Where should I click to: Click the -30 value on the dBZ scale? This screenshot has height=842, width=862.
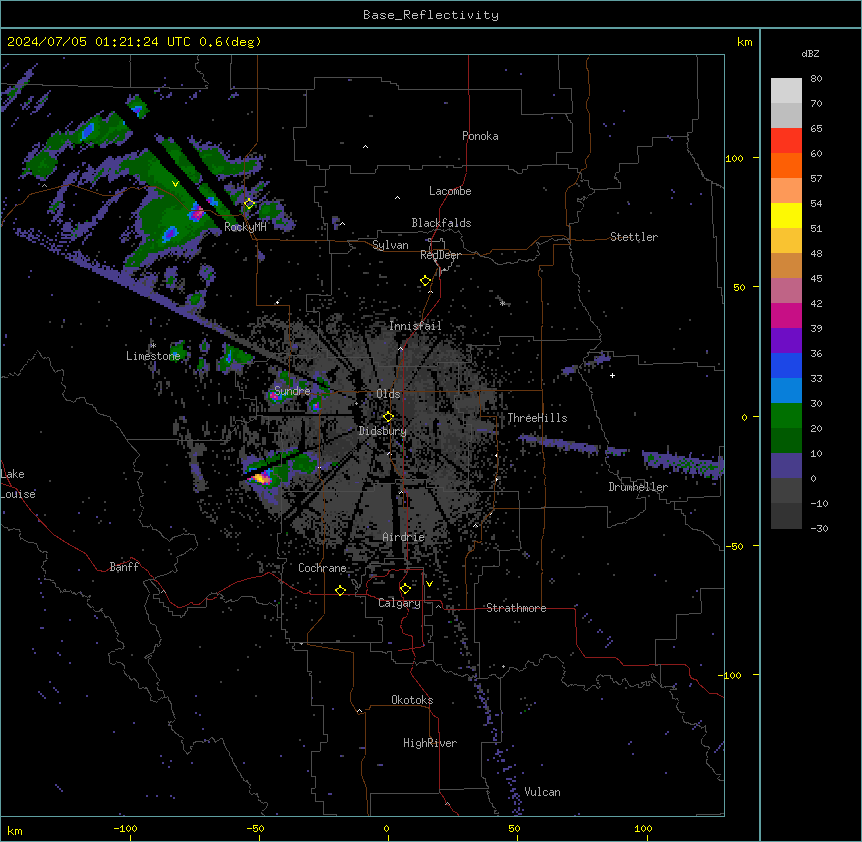click(x=819, y=528)
